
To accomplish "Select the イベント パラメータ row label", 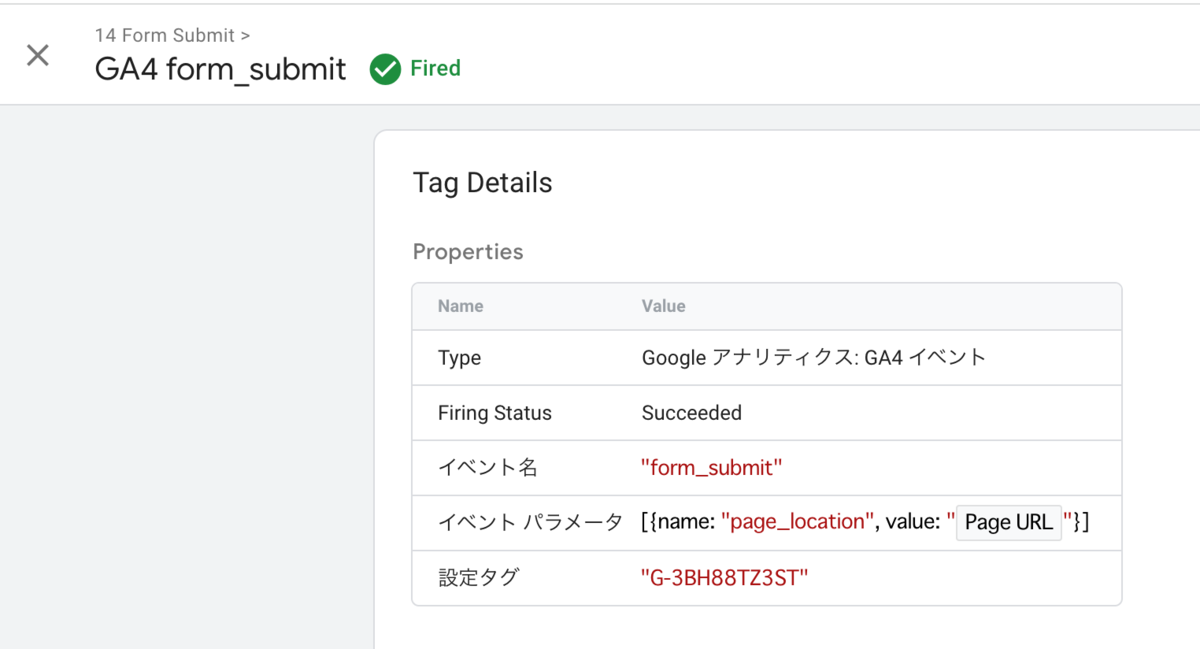I will 530,522.
